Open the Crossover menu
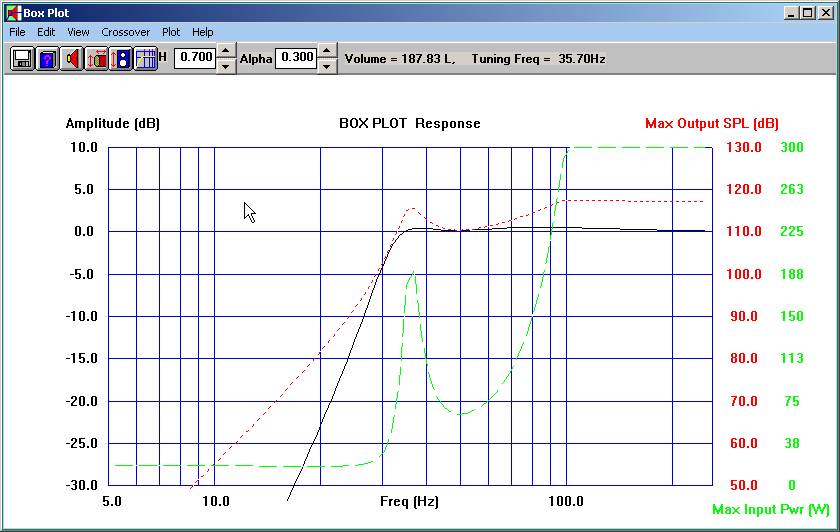 [125, 32]
